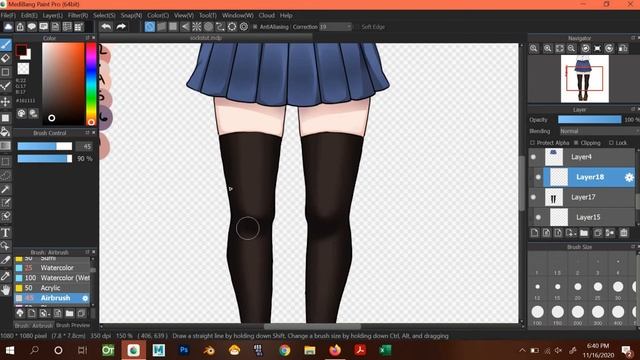Select the Layer17 layer row

pos(582,197)
